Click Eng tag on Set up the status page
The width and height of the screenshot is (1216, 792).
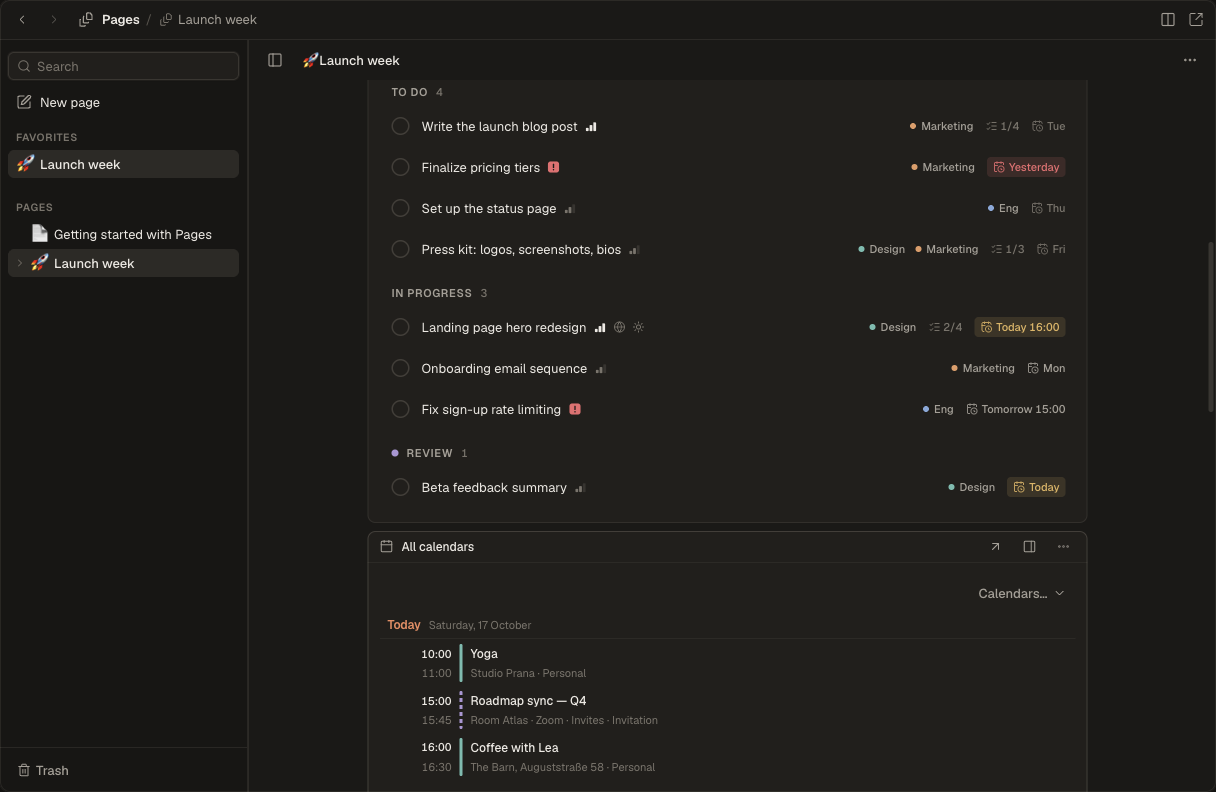[1002, 208]
